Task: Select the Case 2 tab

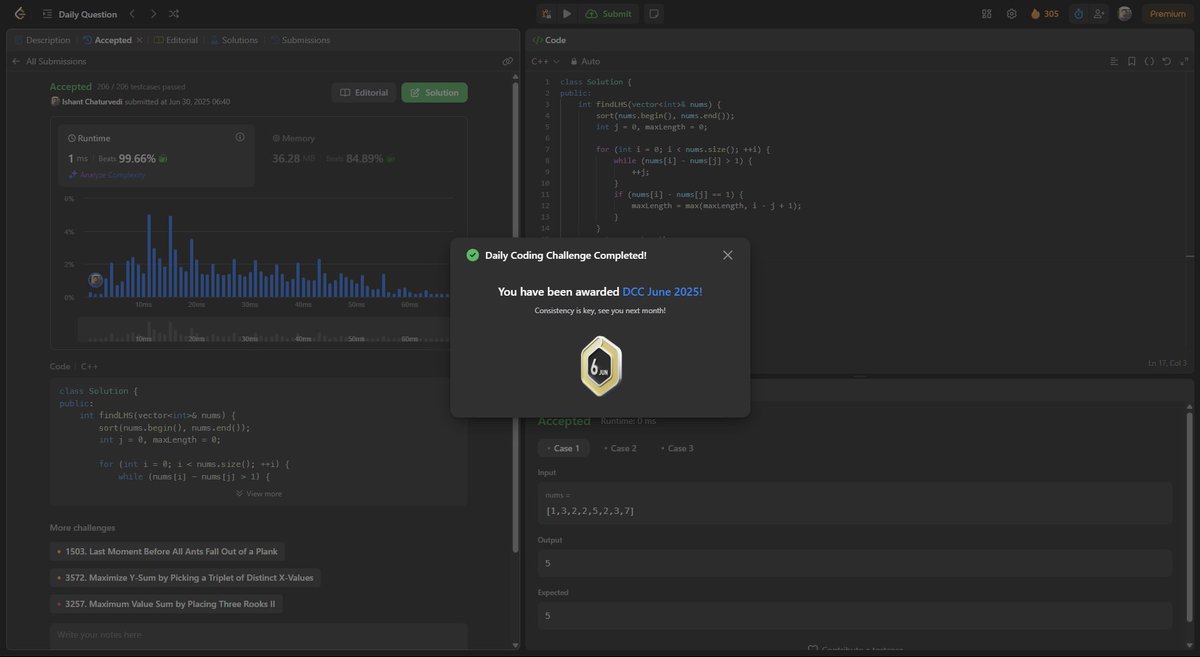Action: 620,448
